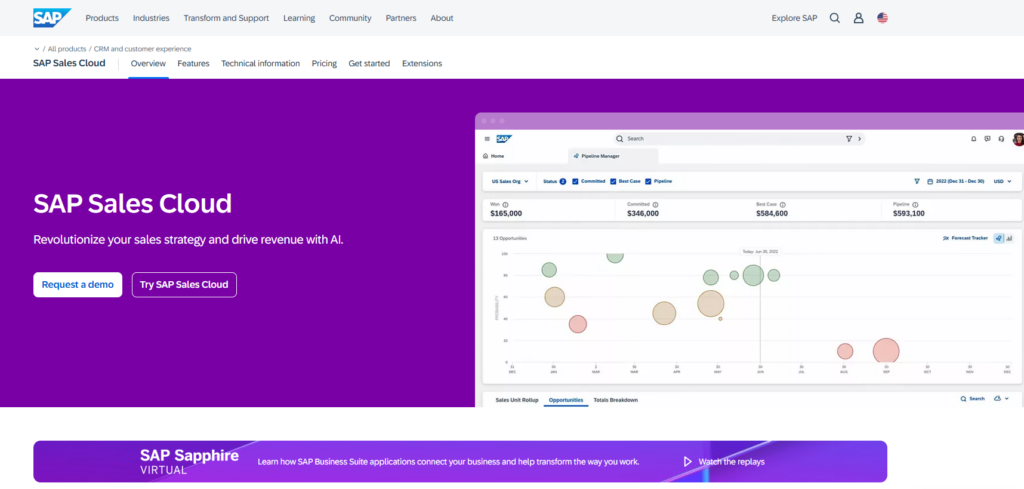Open the Transform and Support menu
Image resolution: width=1024 pixels, height=489 pixels.
click(x=226, y=18)
